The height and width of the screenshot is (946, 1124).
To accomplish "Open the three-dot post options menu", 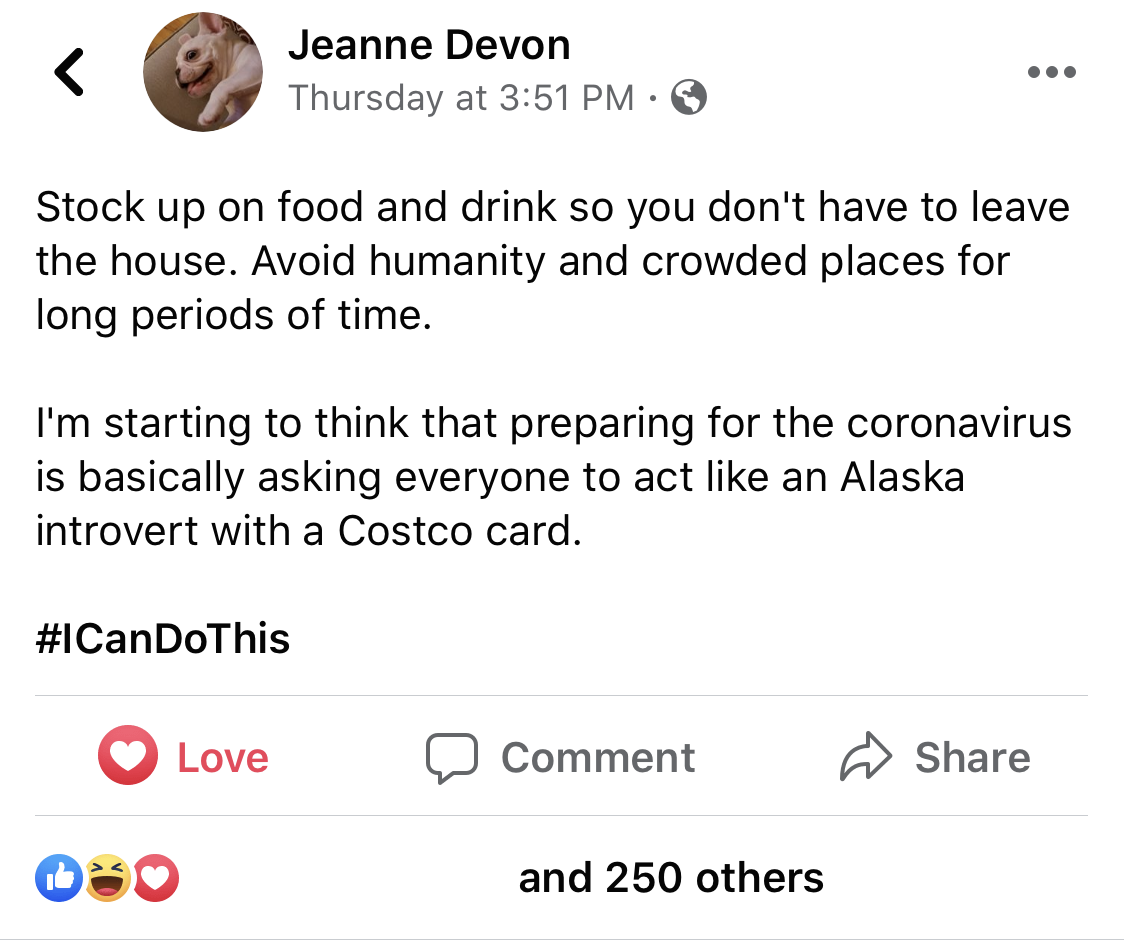I will [x=1052, y=72].
